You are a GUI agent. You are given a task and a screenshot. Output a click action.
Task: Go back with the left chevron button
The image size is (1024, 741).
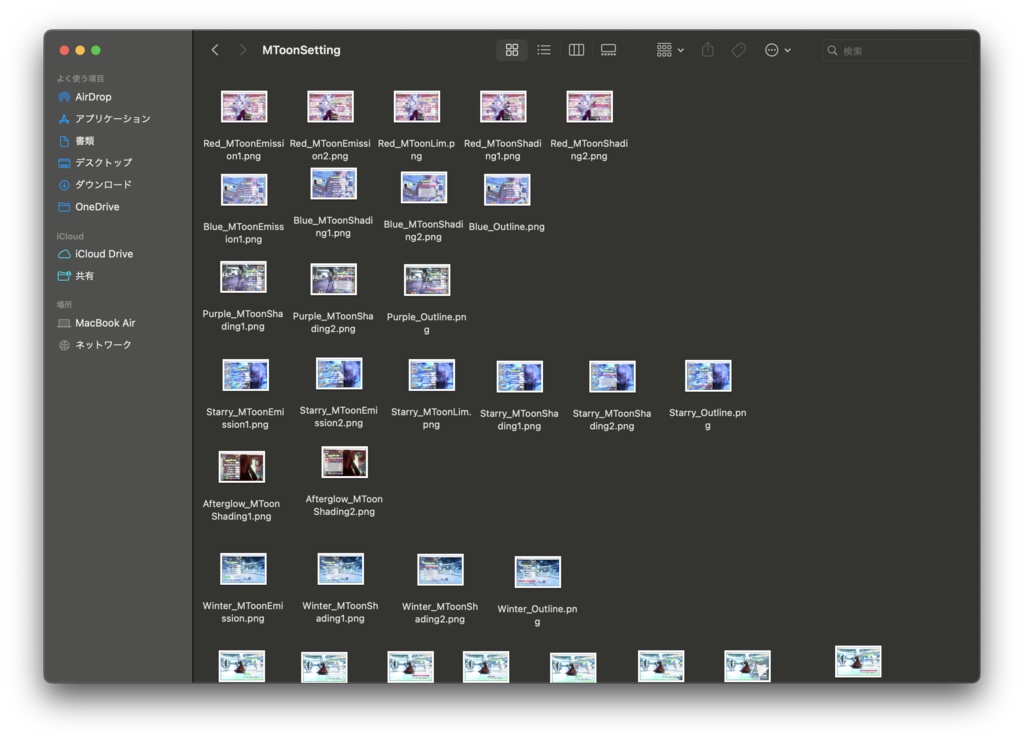215,50
